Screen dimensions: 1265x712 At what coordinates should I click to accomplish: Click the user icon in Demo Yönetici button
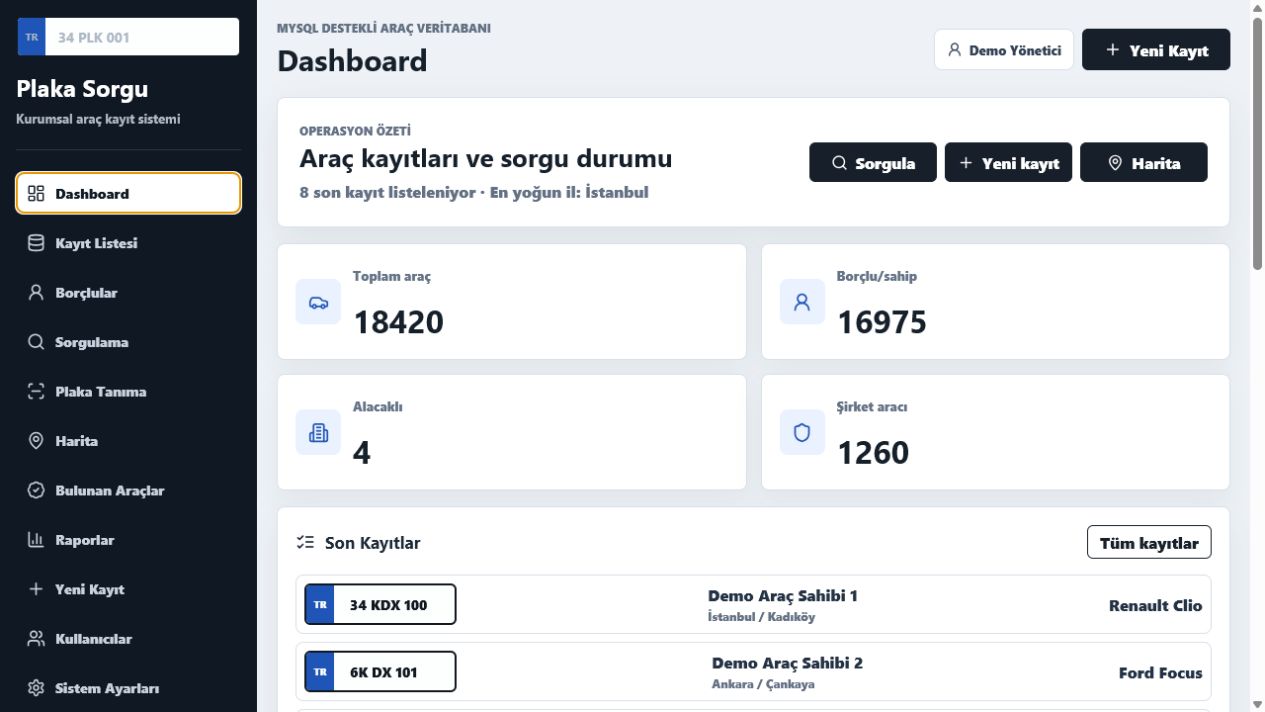tap(954, 50)
